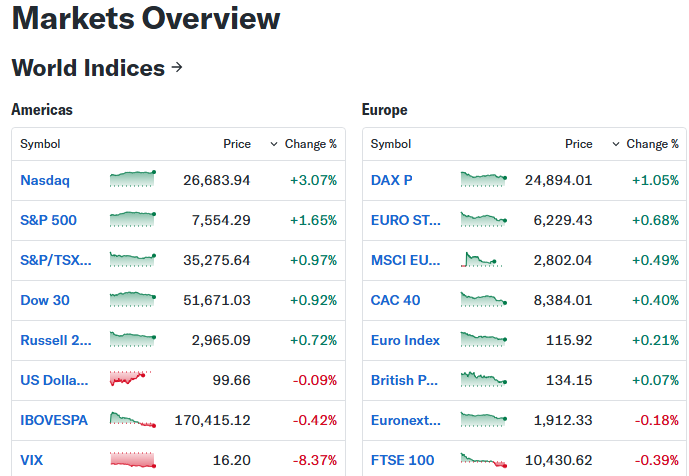
Task: Open the IBOVESPA mini chart
Action: click(x=132, y=419)
